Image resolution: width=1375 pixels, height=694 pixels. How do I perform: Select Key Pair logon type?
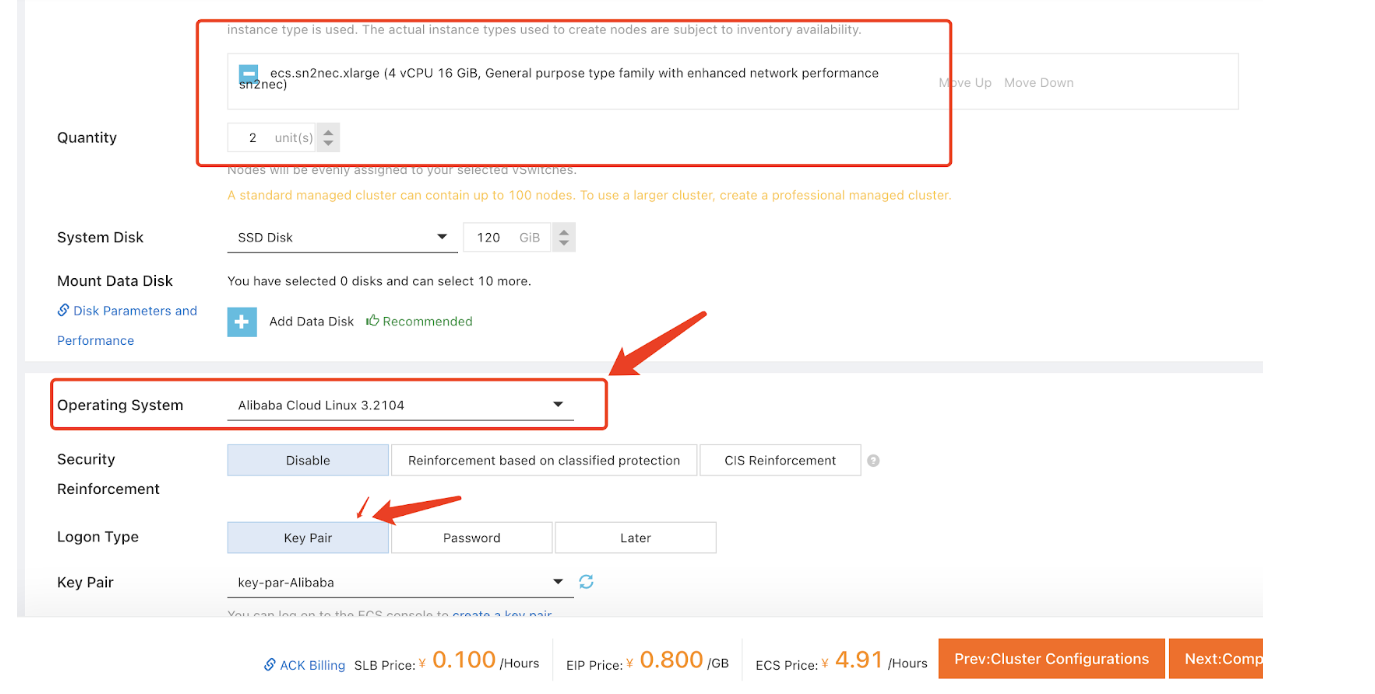tap(308, 537)
